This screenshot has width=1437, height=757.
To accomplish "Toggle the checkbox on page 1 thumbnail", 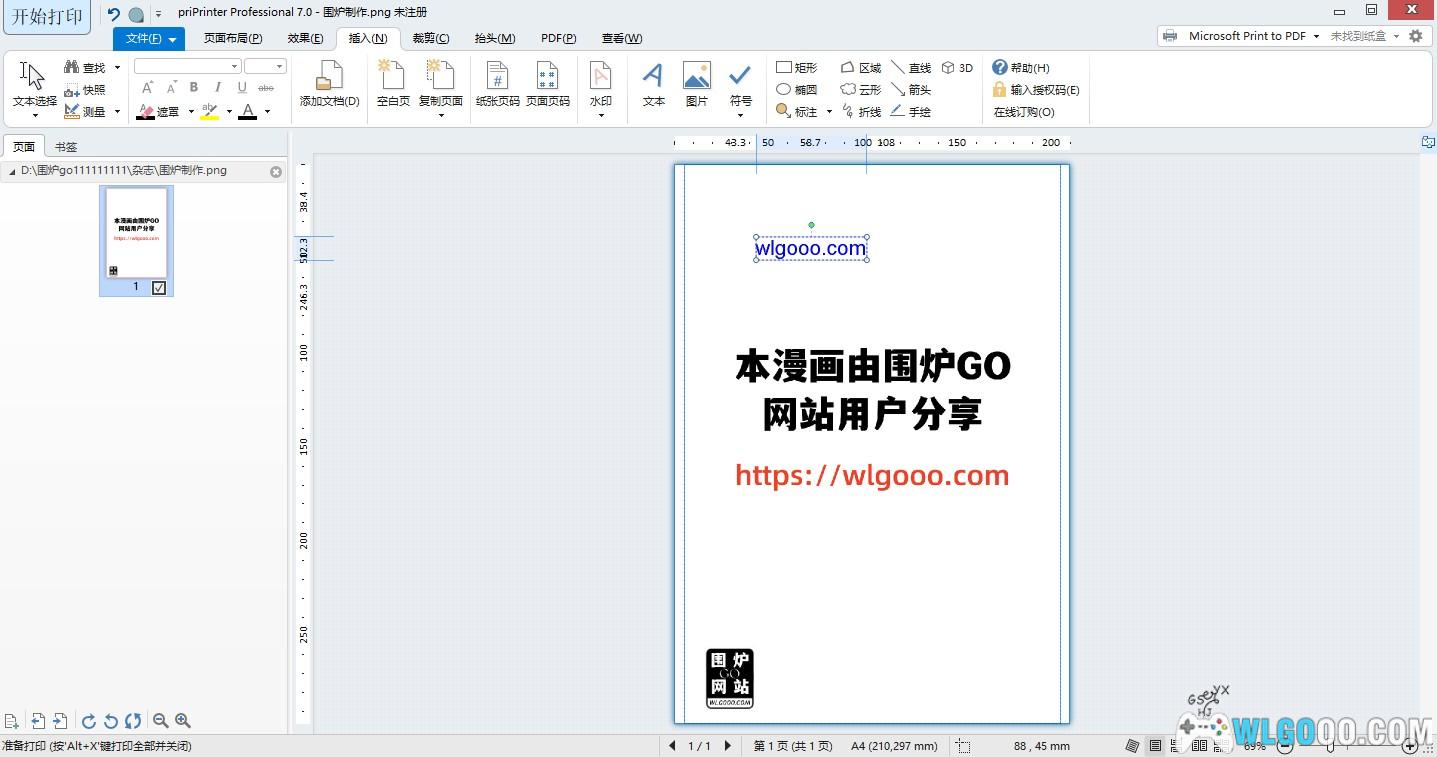I will click(x=159, y=288).
